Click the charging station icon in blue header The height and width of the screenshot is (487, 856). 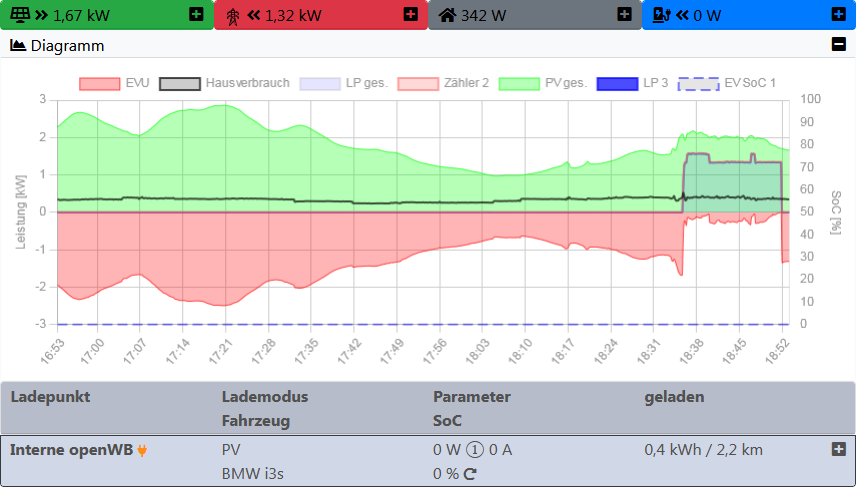point(661,15)
